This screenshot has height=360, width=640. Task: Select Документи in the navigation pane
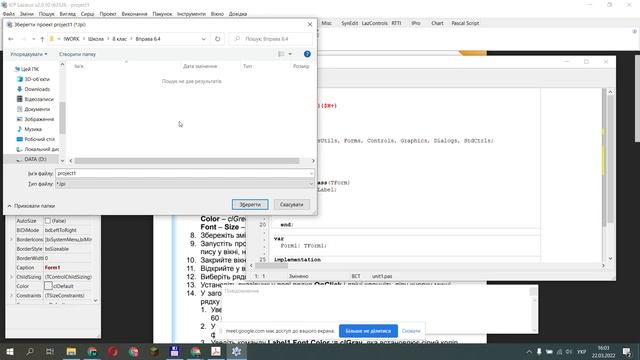[x=33, y=109]
